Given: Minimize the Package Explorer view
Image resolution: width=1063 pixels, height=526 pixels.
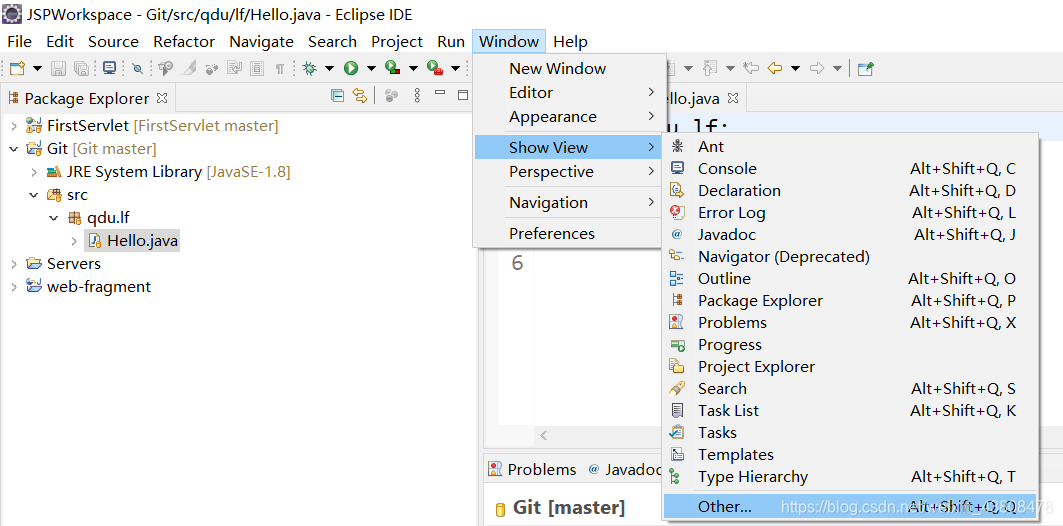Looking at the screenshot, I should click(440, 93).
